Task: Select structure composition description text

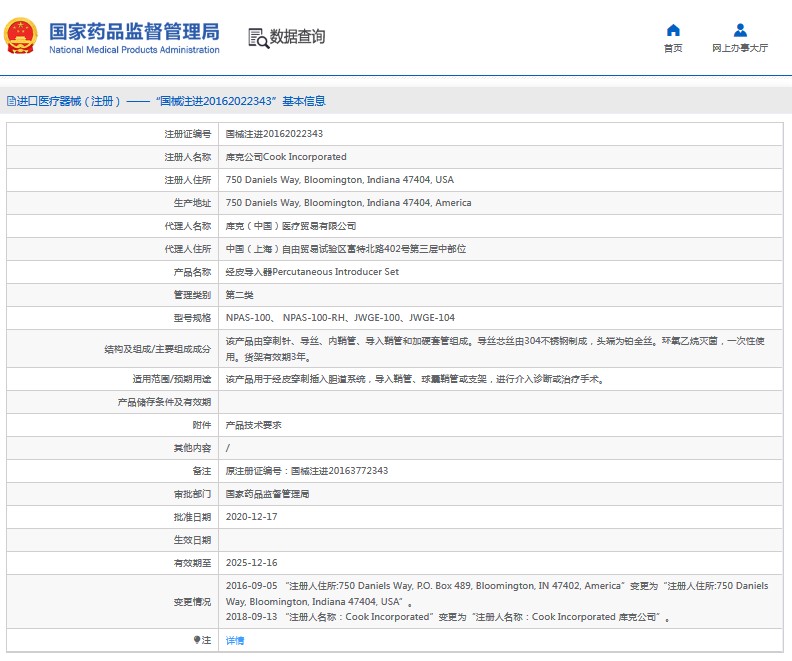Action: (x=495, y=349)
